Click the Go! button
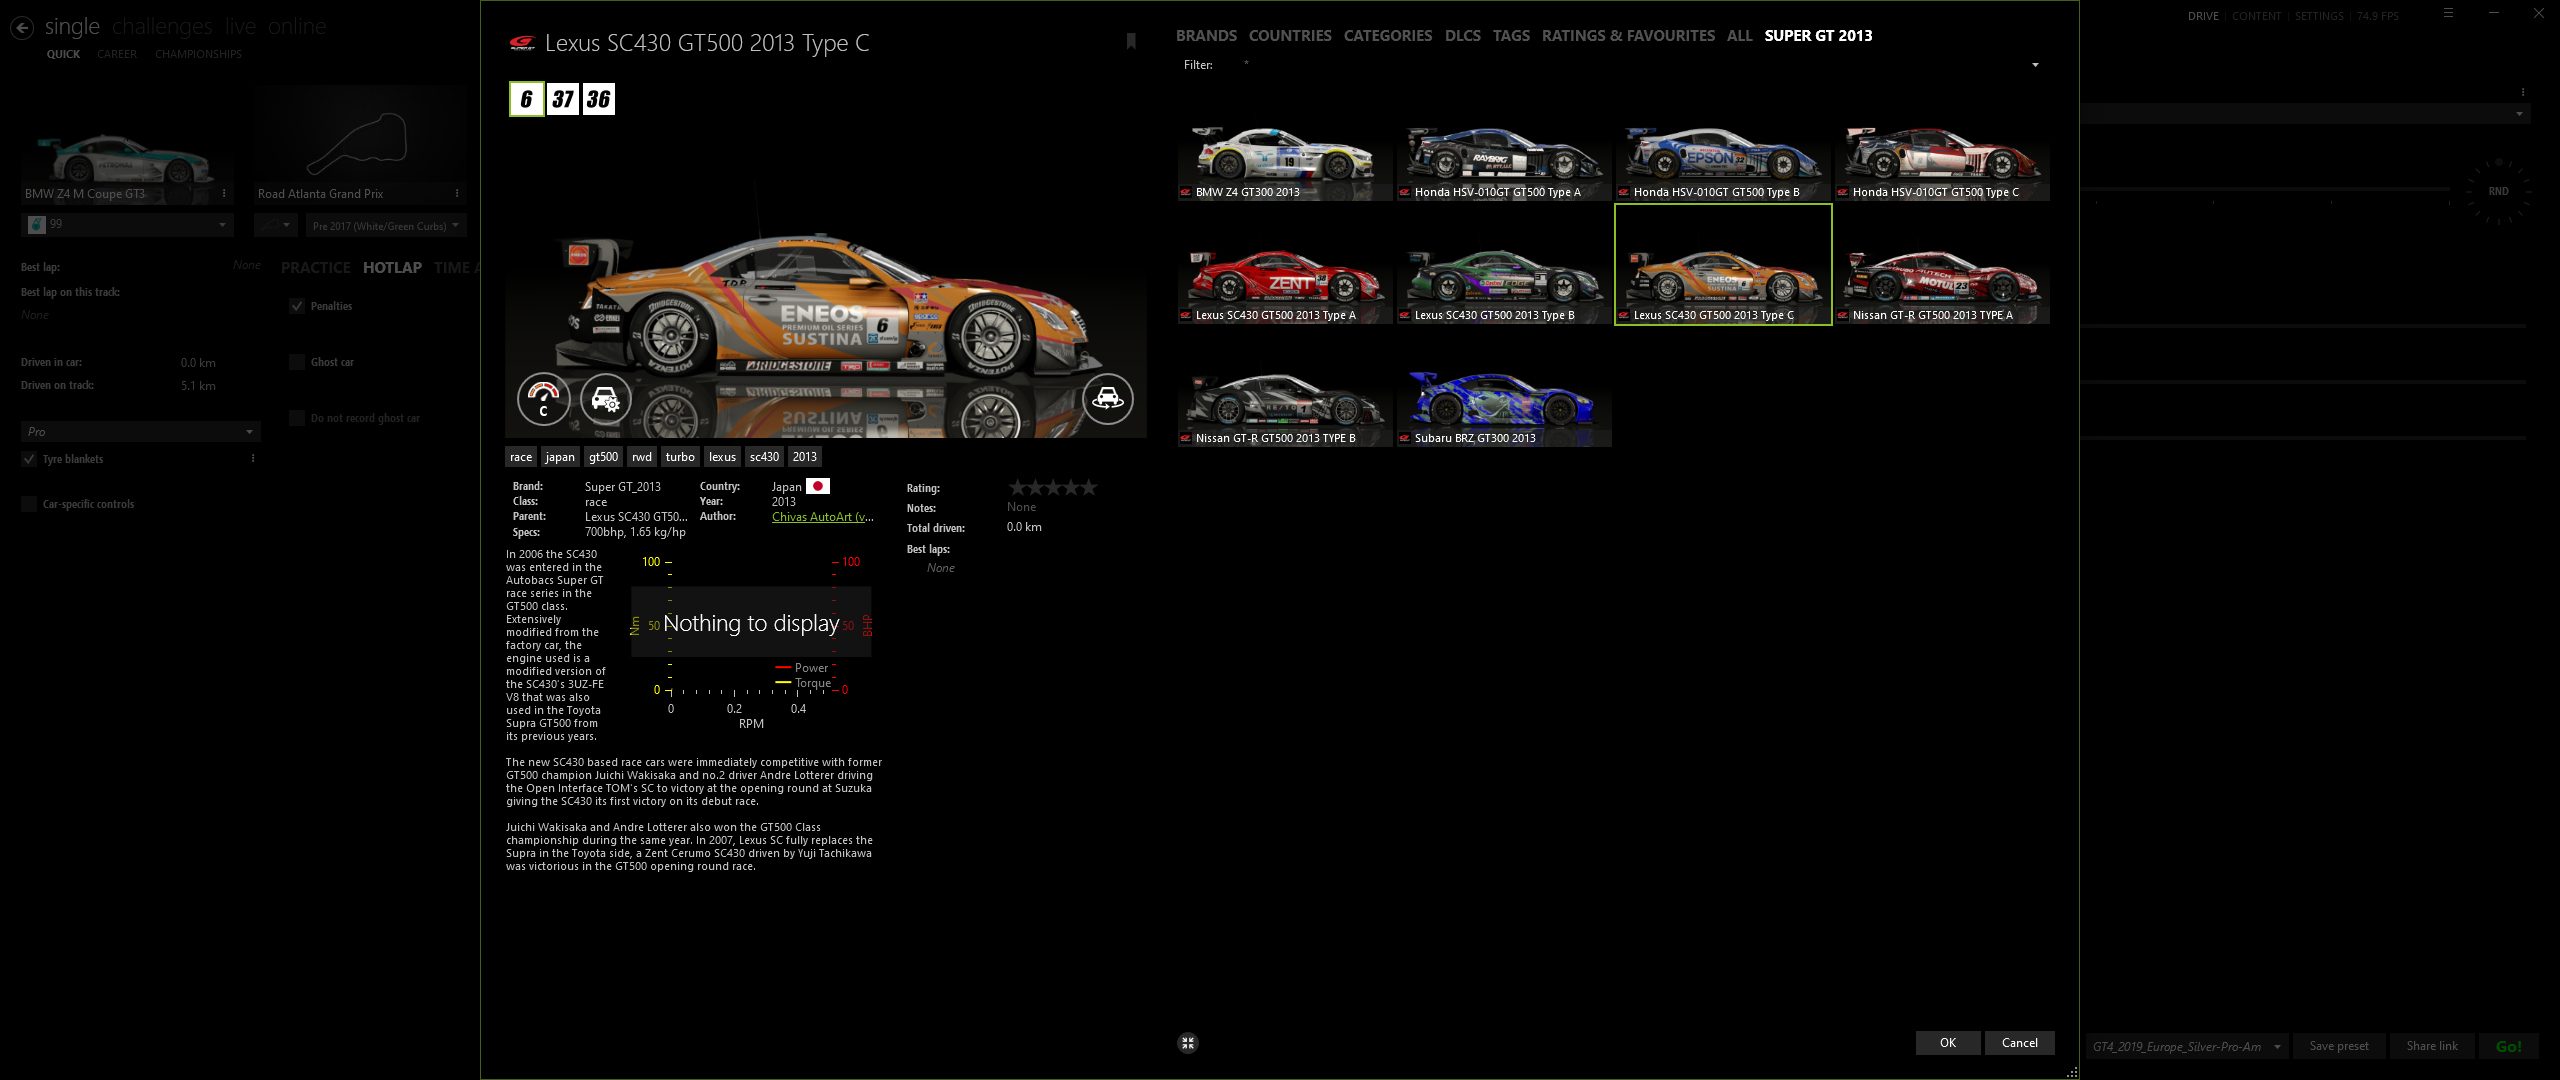 coord(2508,1046)
